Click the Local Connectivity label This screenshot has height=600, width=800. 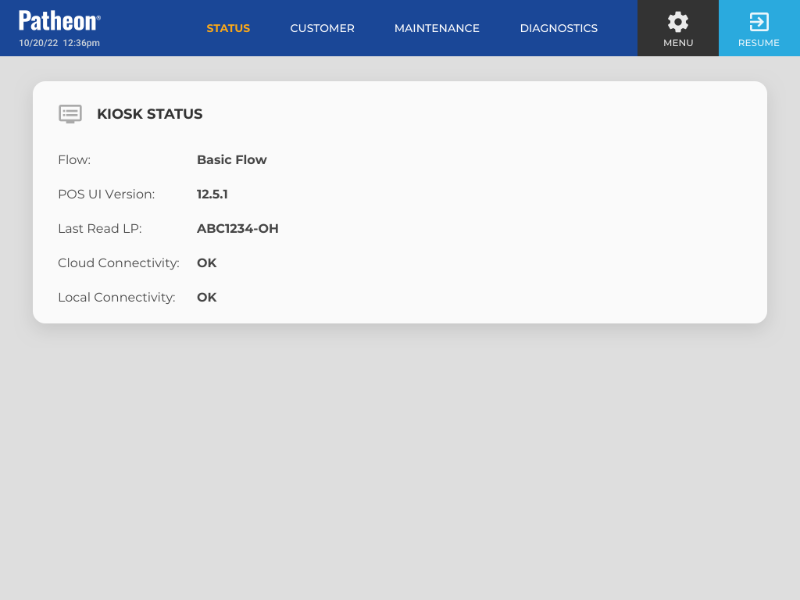coord(116,297)
